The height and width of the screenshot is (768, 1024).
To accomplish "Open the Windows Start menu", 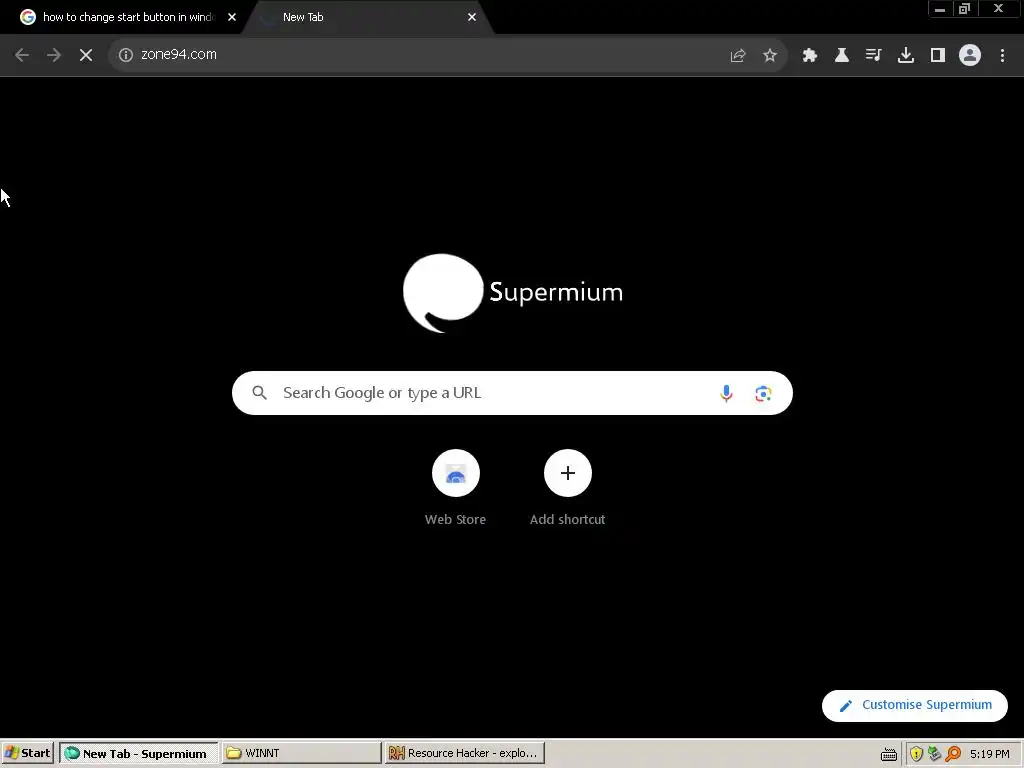I will click(27, 753).
